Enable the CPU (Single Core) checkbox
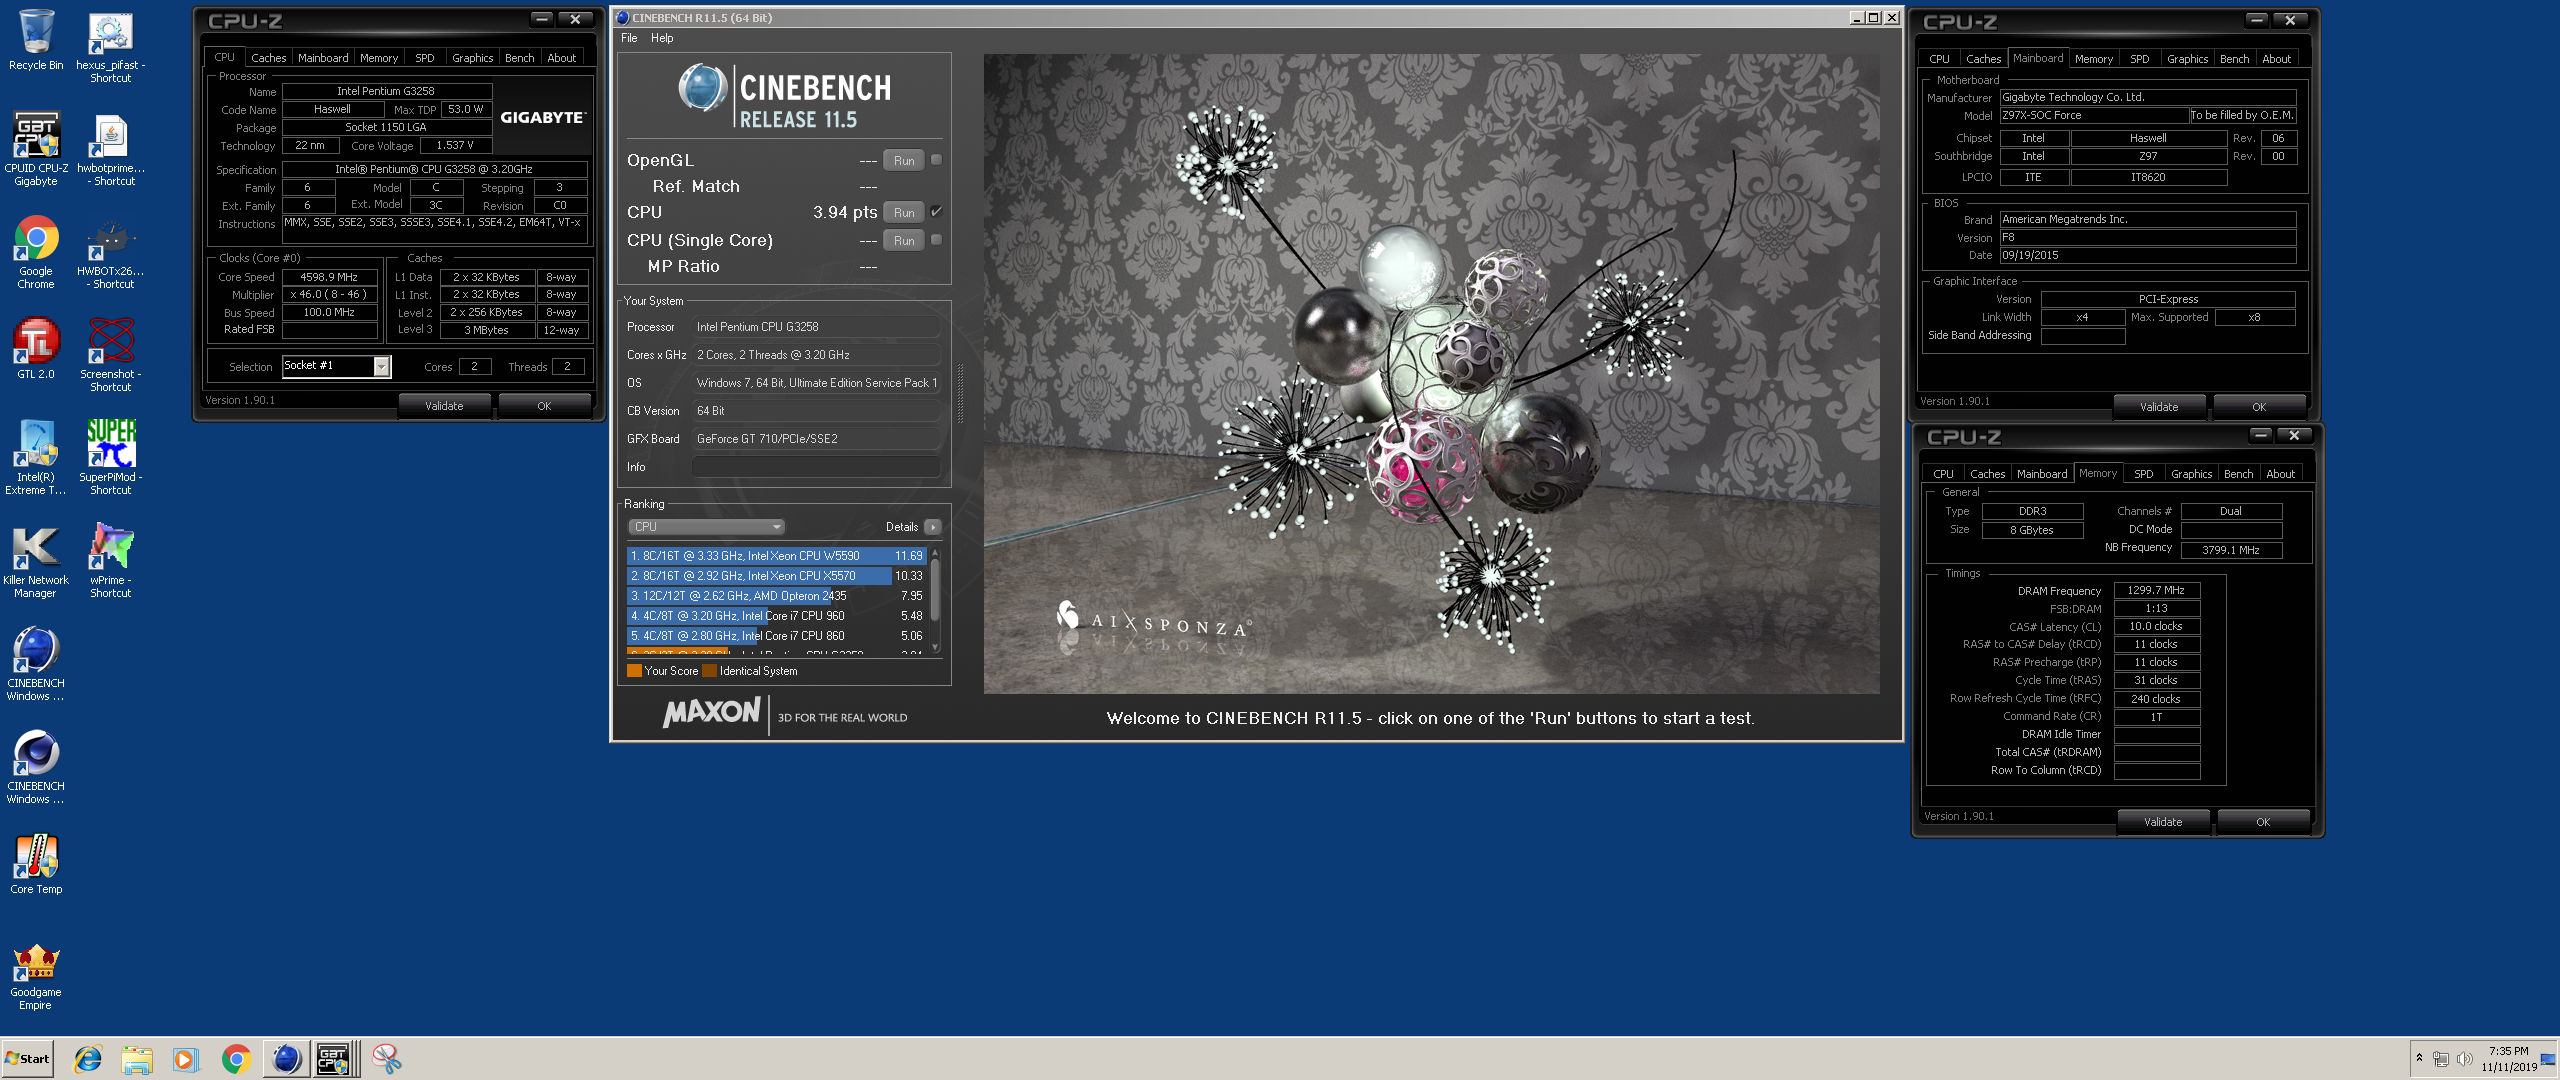Viewport: 2560px width, 1080px height. point(936,240)
